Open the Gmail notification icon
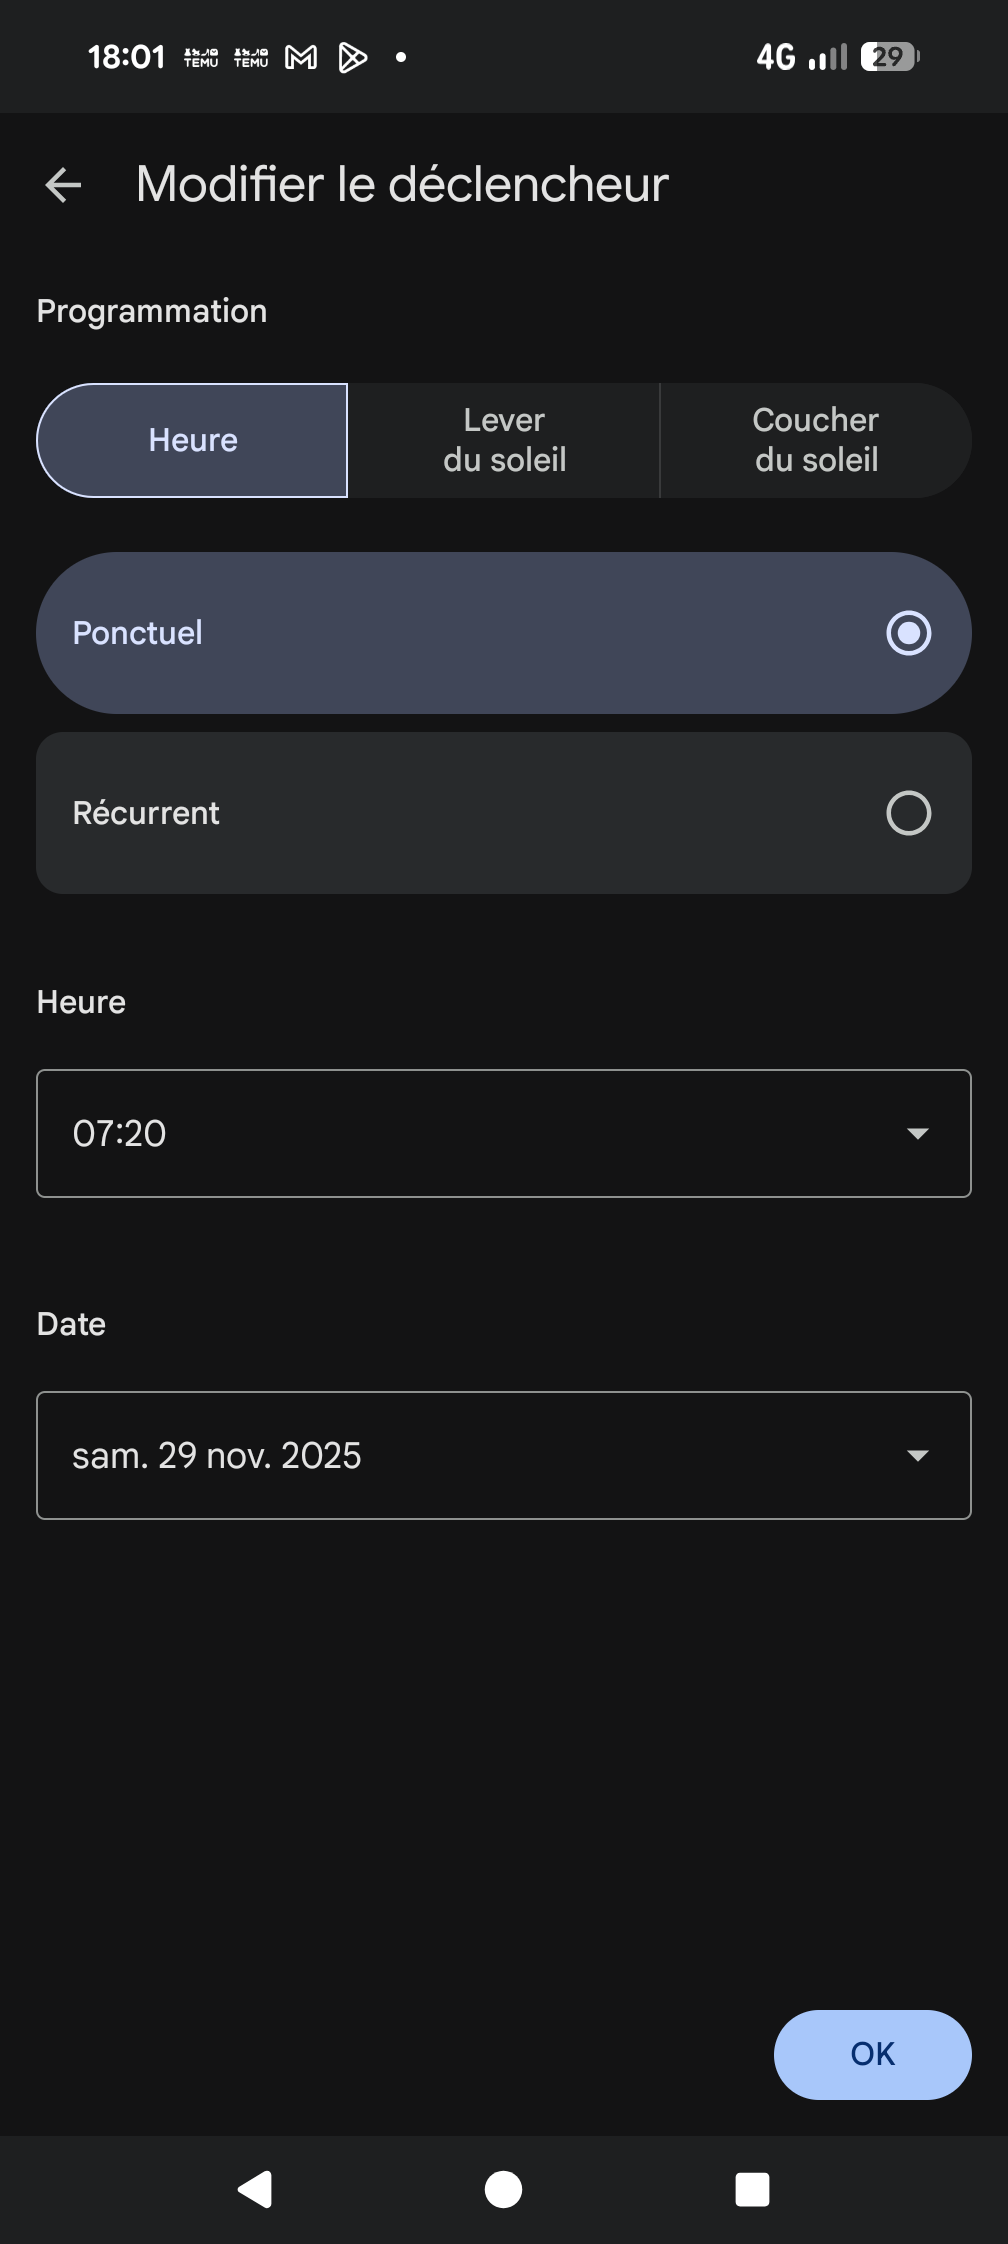 tap(301, 58)
